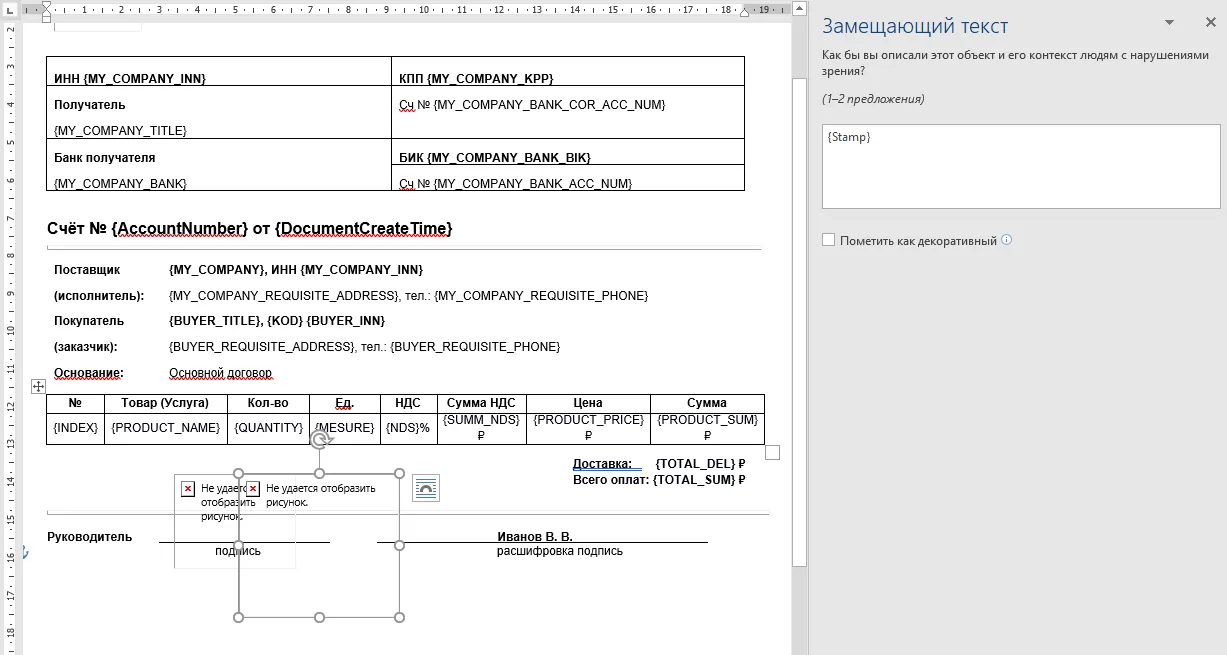Check Пометить как декоративный

pos(828,240)
